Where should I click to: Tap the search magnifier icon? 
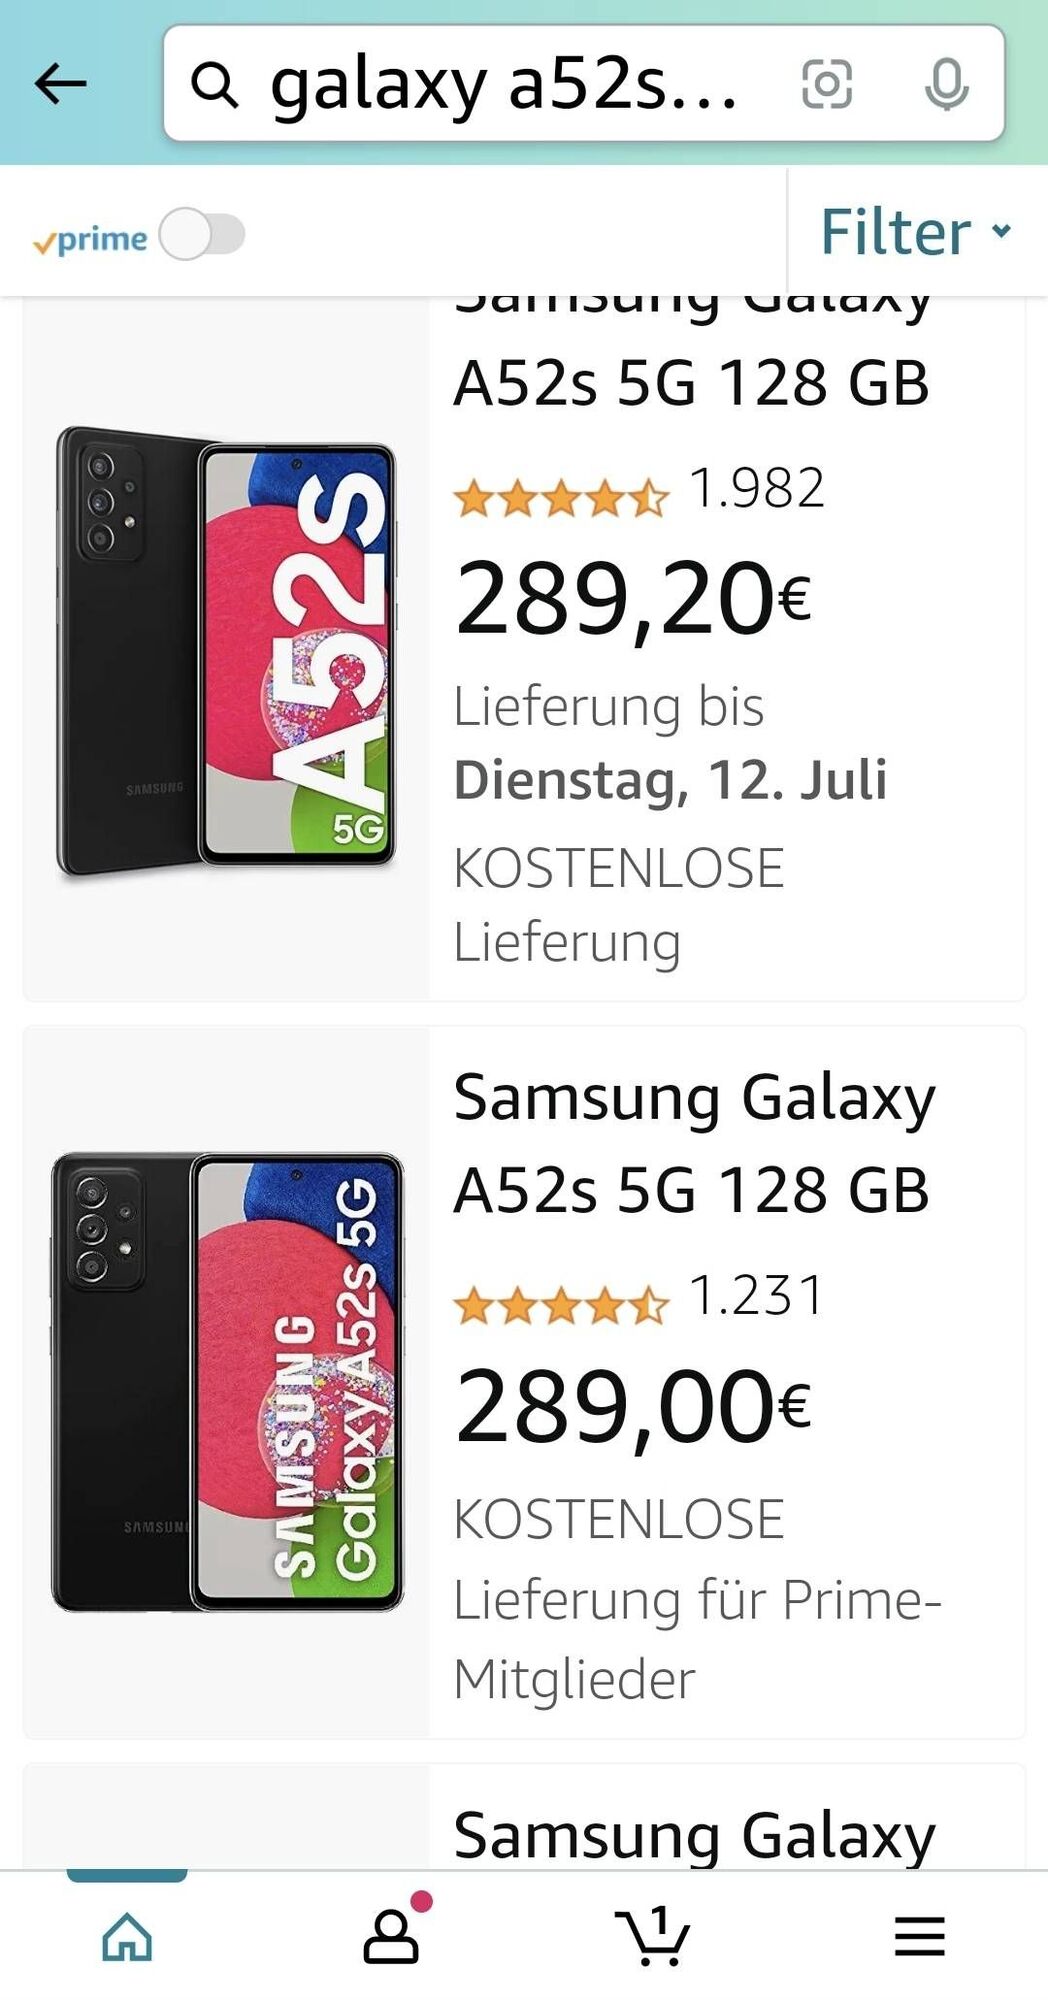[215, 84]
